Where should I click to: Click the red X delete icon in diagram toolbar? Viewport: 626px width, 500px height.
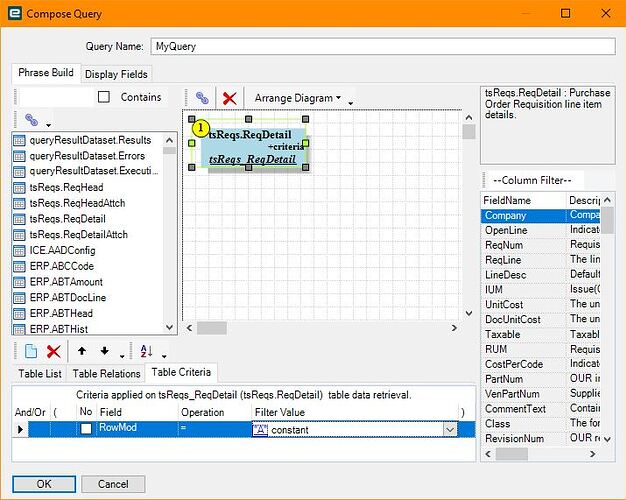pyautogui.click(x=229, y=98)
